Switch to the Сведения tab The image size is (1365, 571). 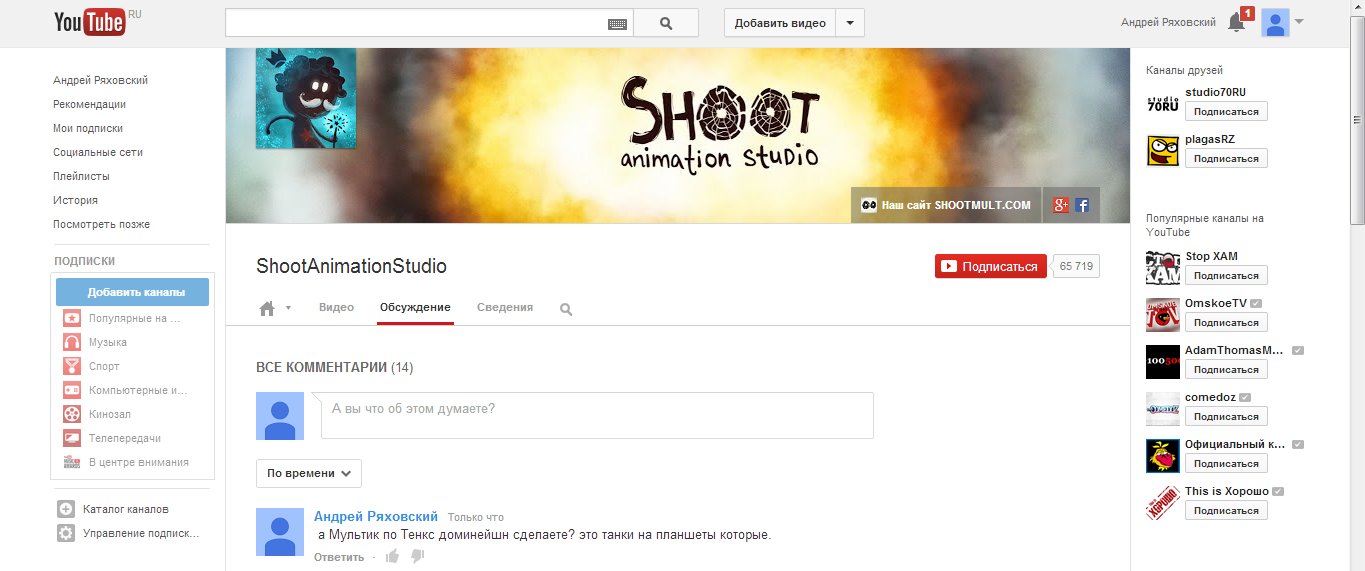(x=505, y=308)
